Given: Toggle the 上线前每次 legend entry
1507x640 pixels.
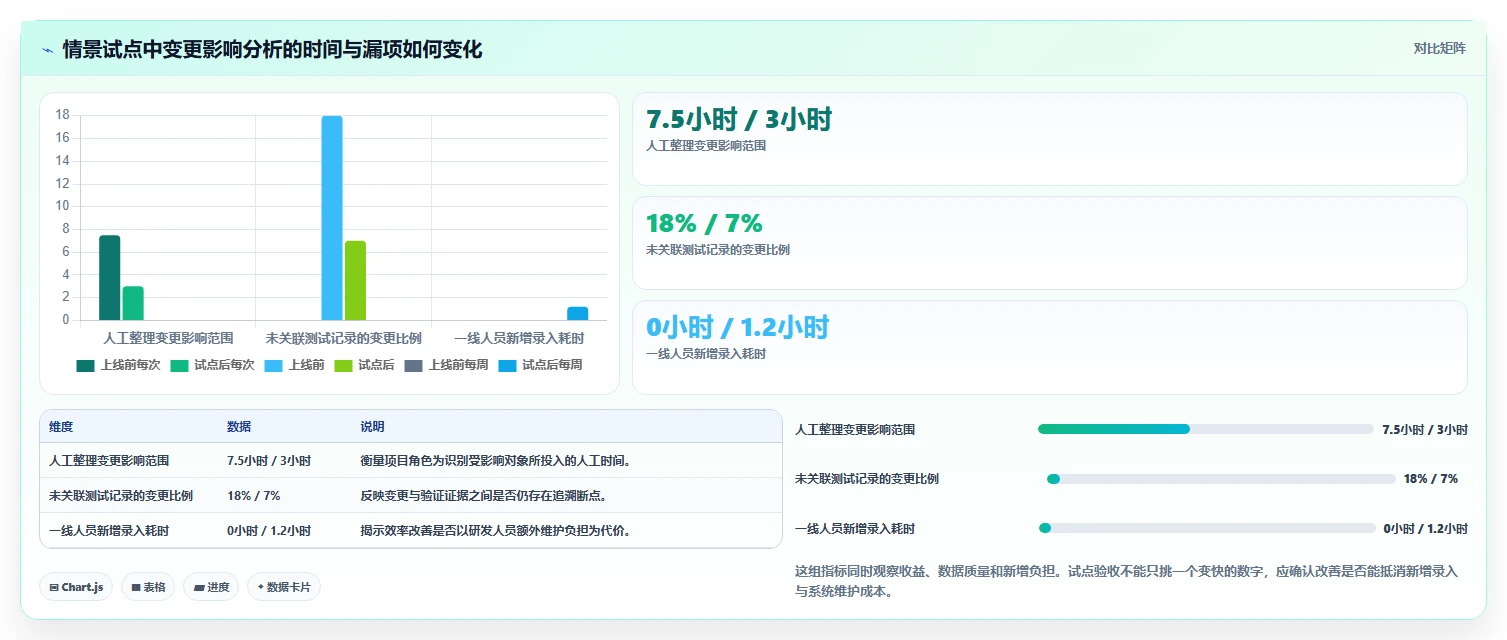Looking at the screenshot, I should point(118,365).
